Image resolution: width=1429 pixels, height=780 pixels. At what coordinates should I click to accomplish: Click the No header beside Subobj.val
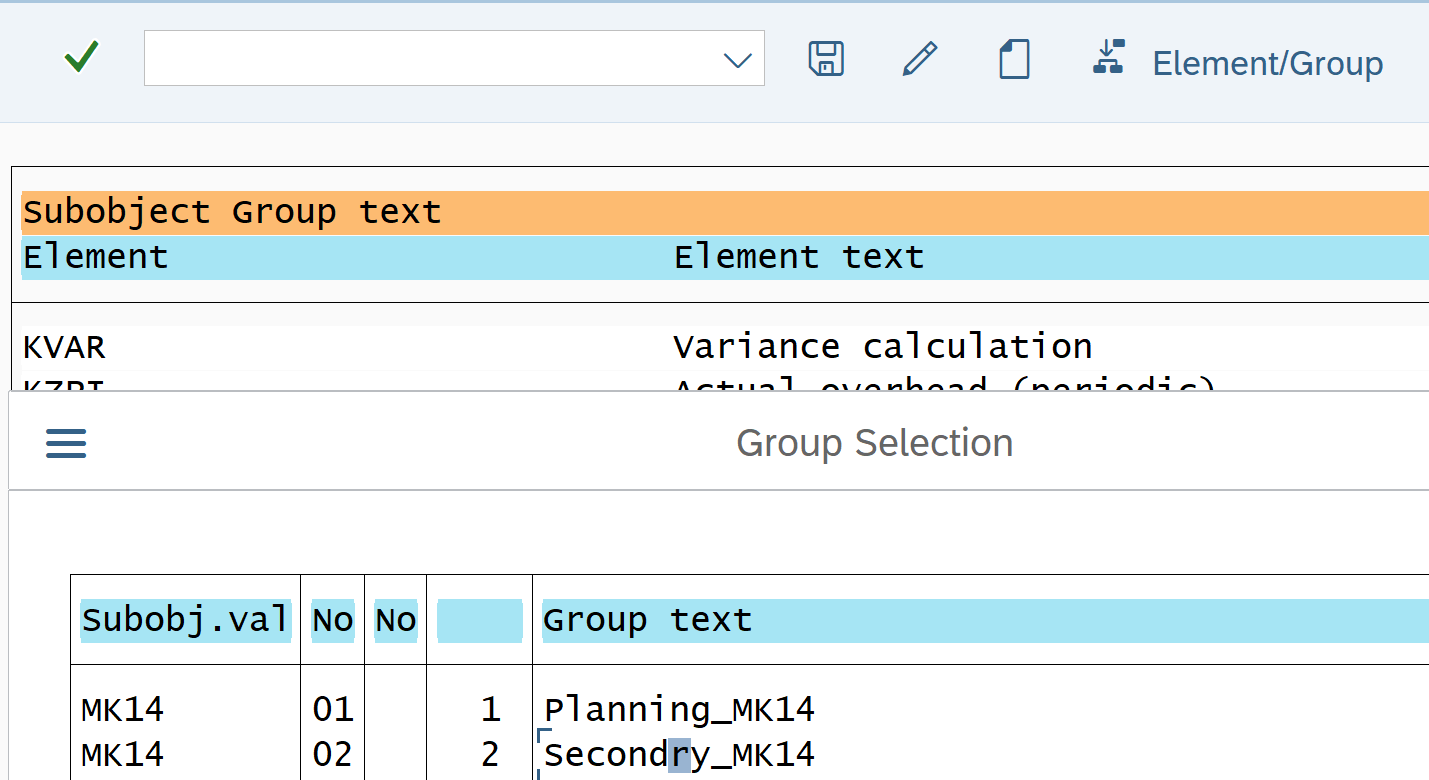point(333,620)
